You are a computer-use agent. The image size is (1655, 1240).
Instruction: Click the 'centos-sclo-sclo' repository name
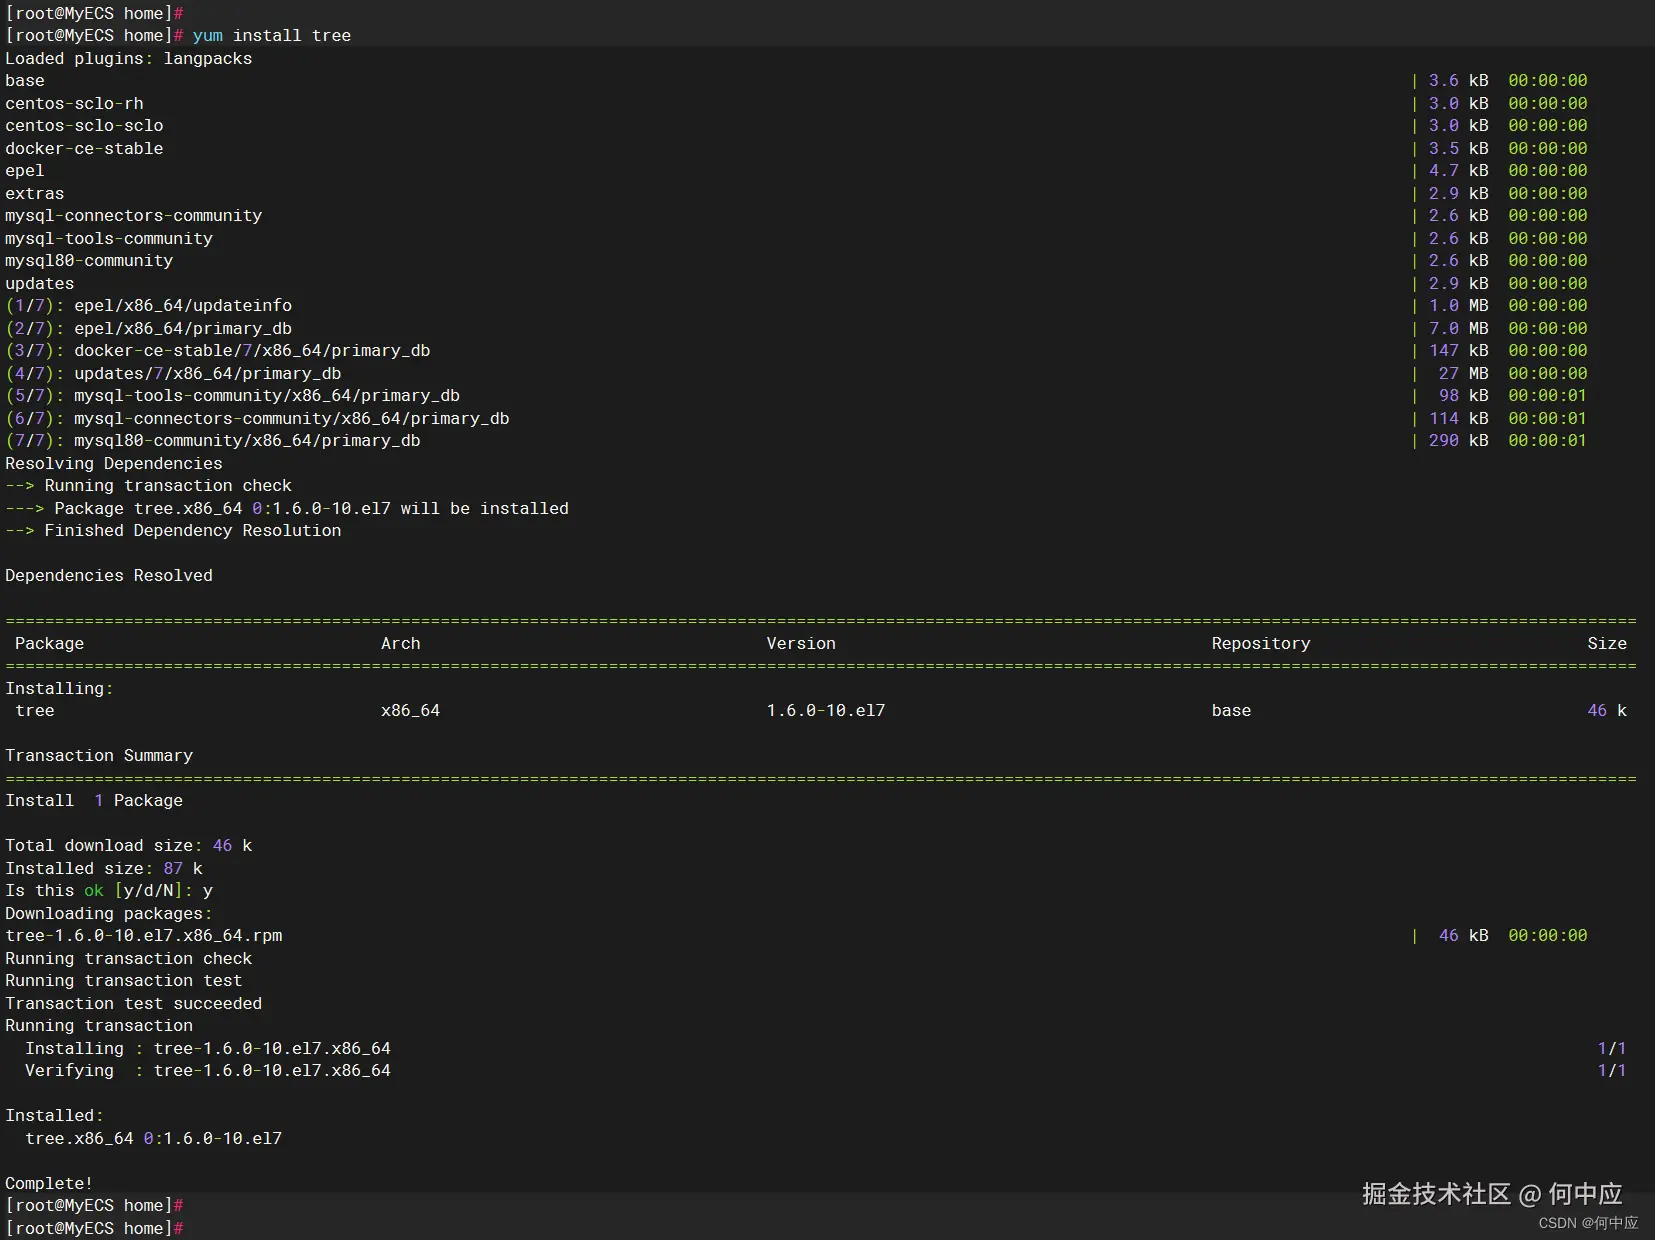(84, 126)
